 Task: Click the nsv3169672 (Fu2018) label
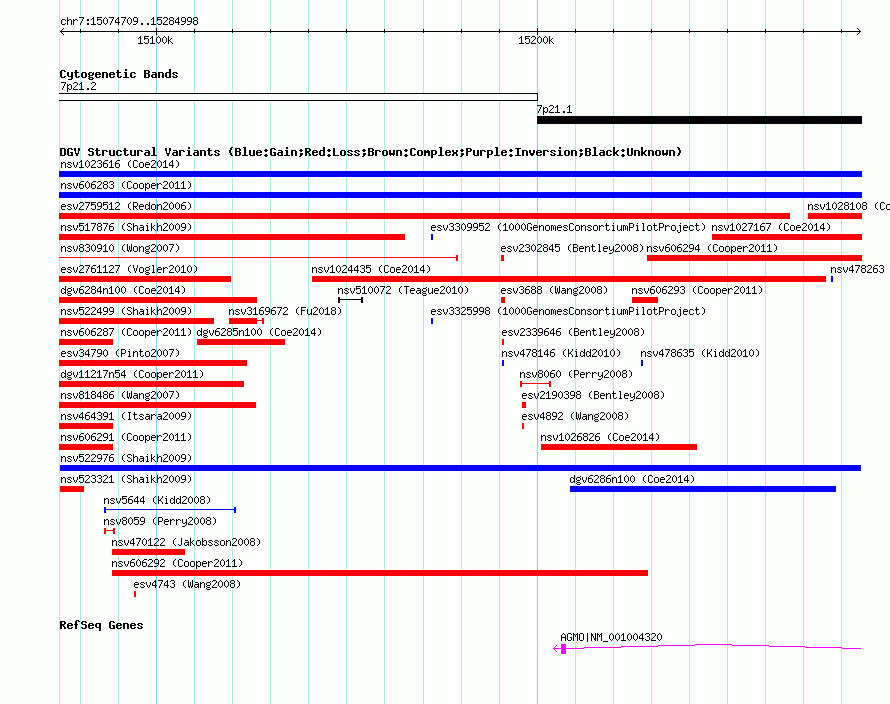point(285,312)
